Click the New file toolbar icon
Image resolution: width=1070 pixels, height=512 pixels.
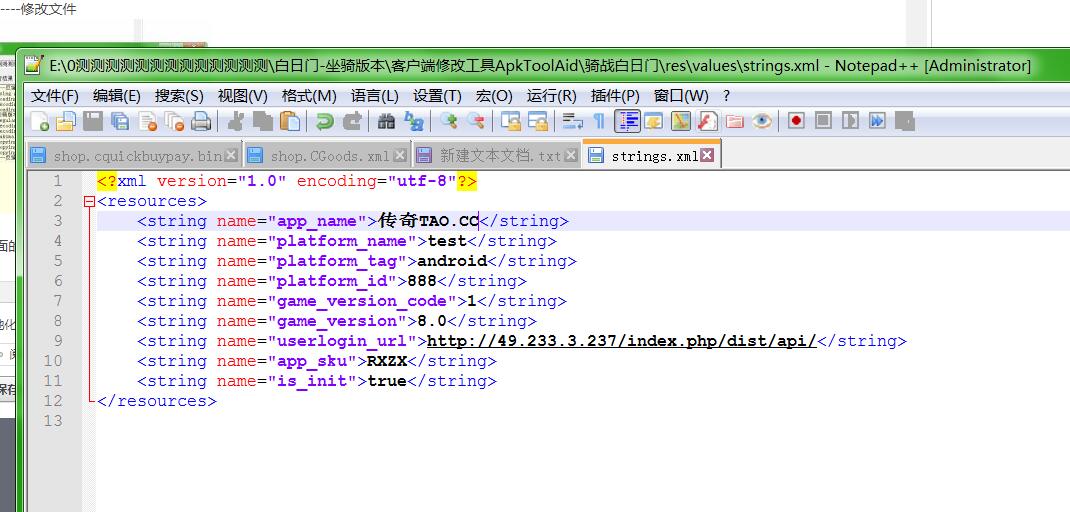40,121
